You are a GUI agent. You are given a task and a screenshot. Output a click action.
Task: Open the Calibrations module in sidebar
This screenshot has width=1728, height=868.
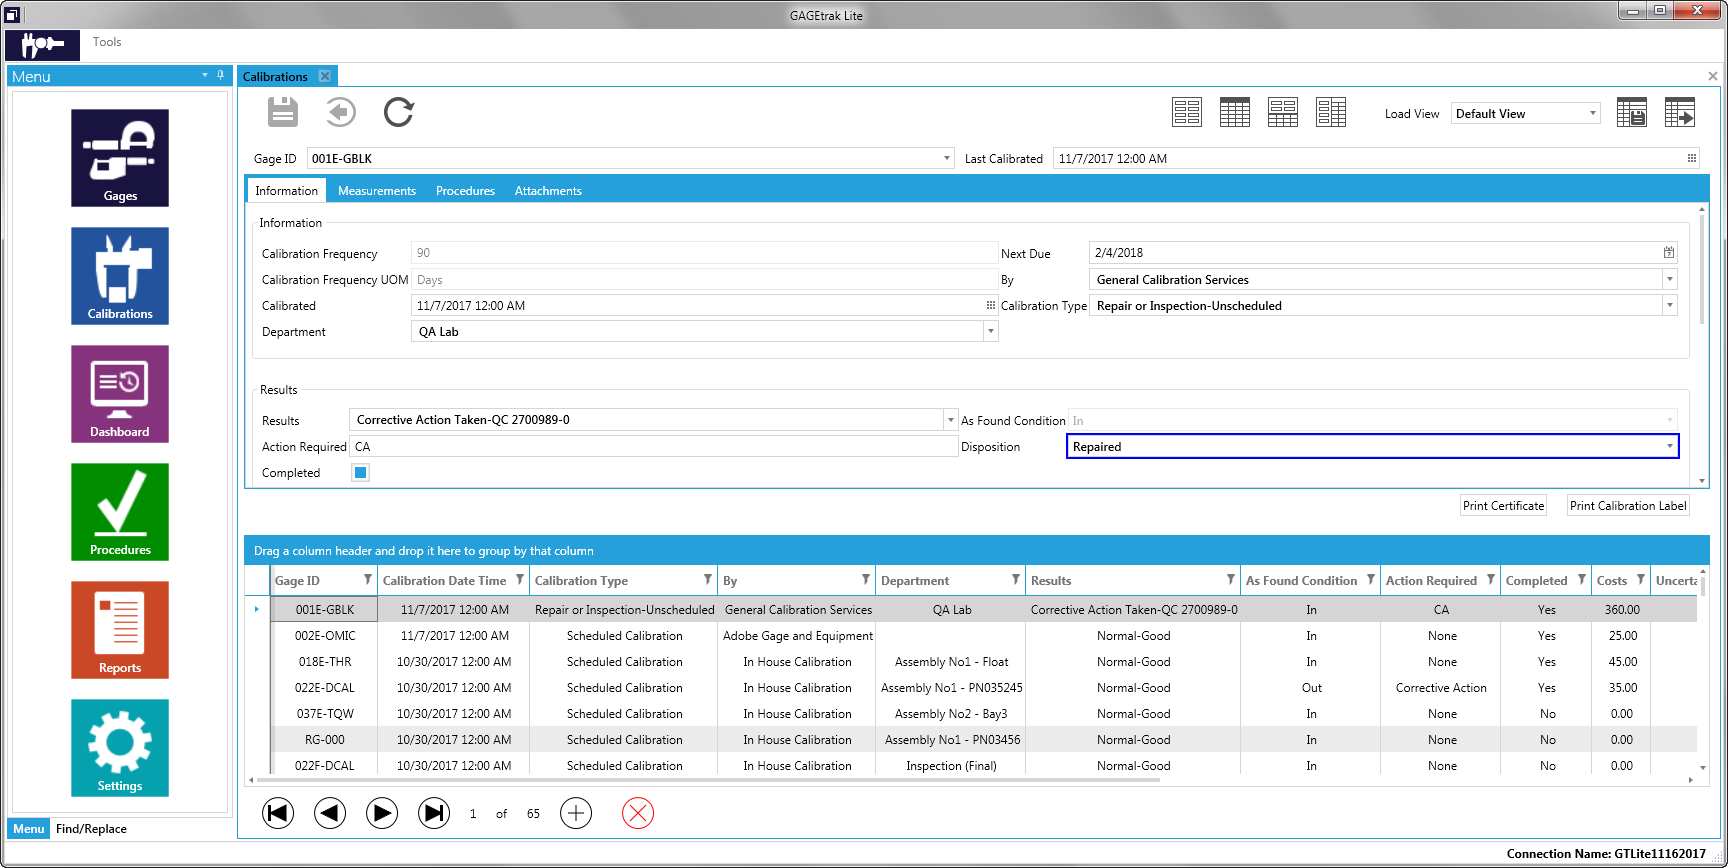coord(120,276)
